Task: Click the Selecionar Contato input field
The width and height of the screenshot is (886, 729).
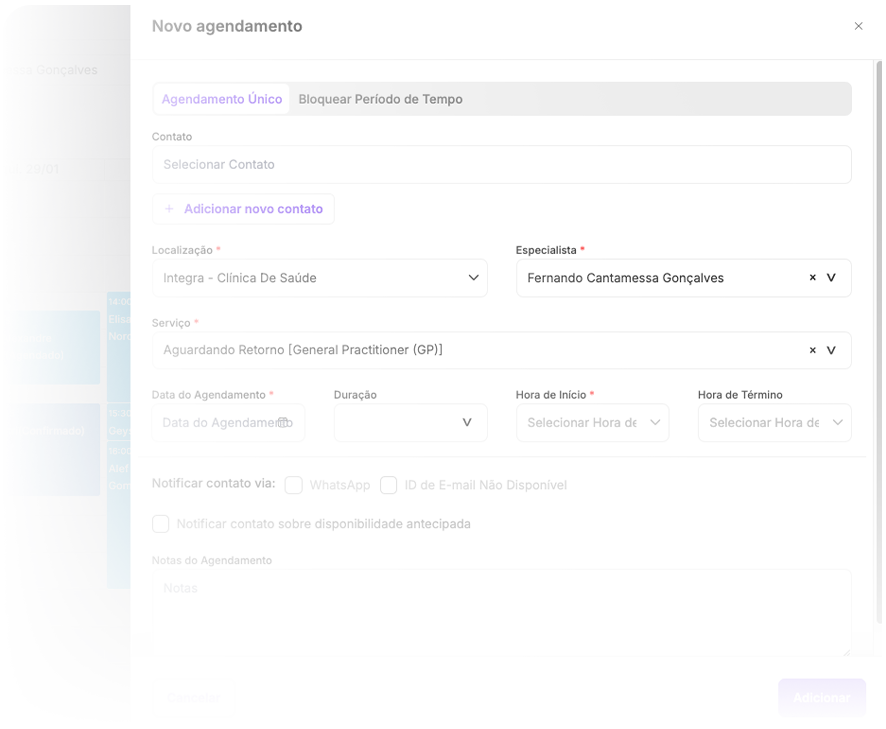Action: point(501,165)
